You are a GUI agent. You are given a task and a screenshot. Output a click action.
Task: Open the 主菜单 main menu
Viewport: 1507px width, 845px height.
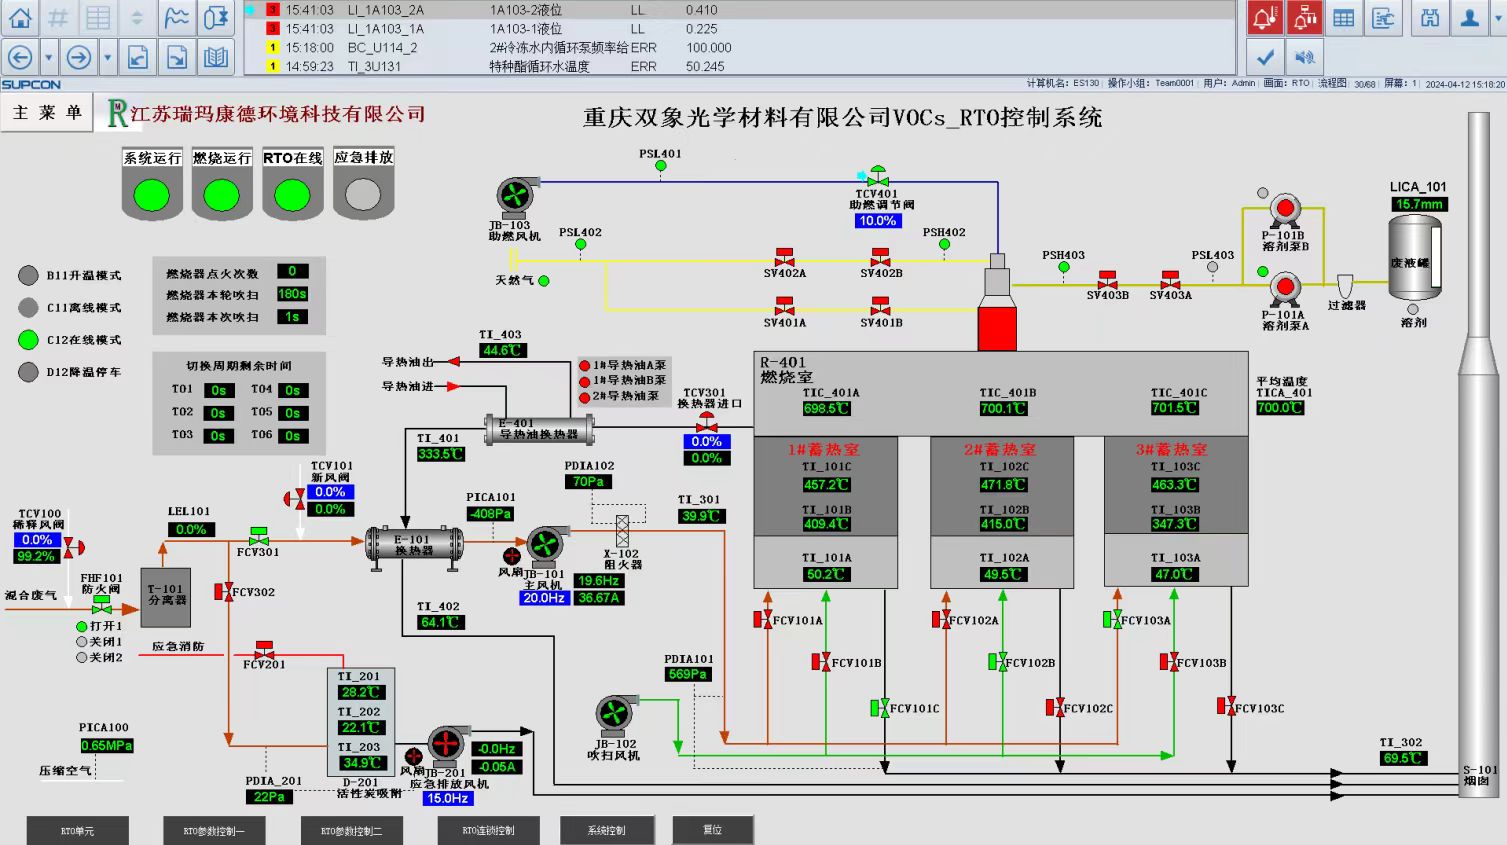tap(47, 113)
